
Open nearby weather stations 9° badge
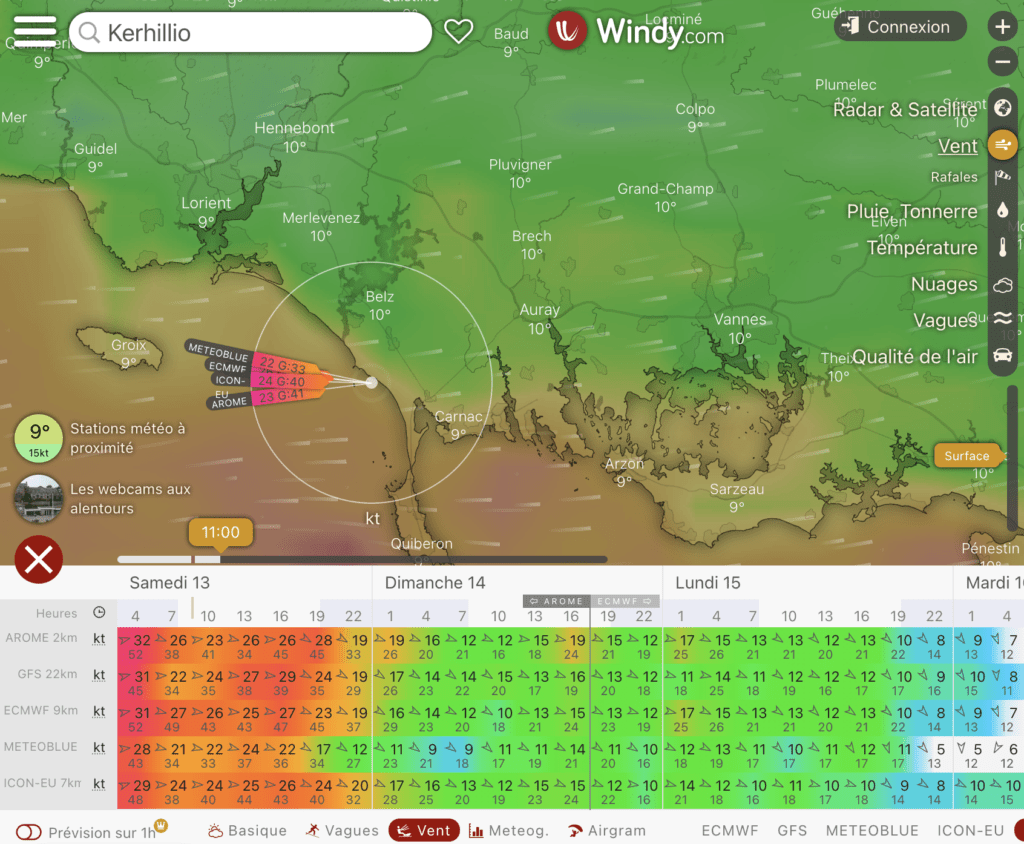pyautogui.click(x=39, y=438)
